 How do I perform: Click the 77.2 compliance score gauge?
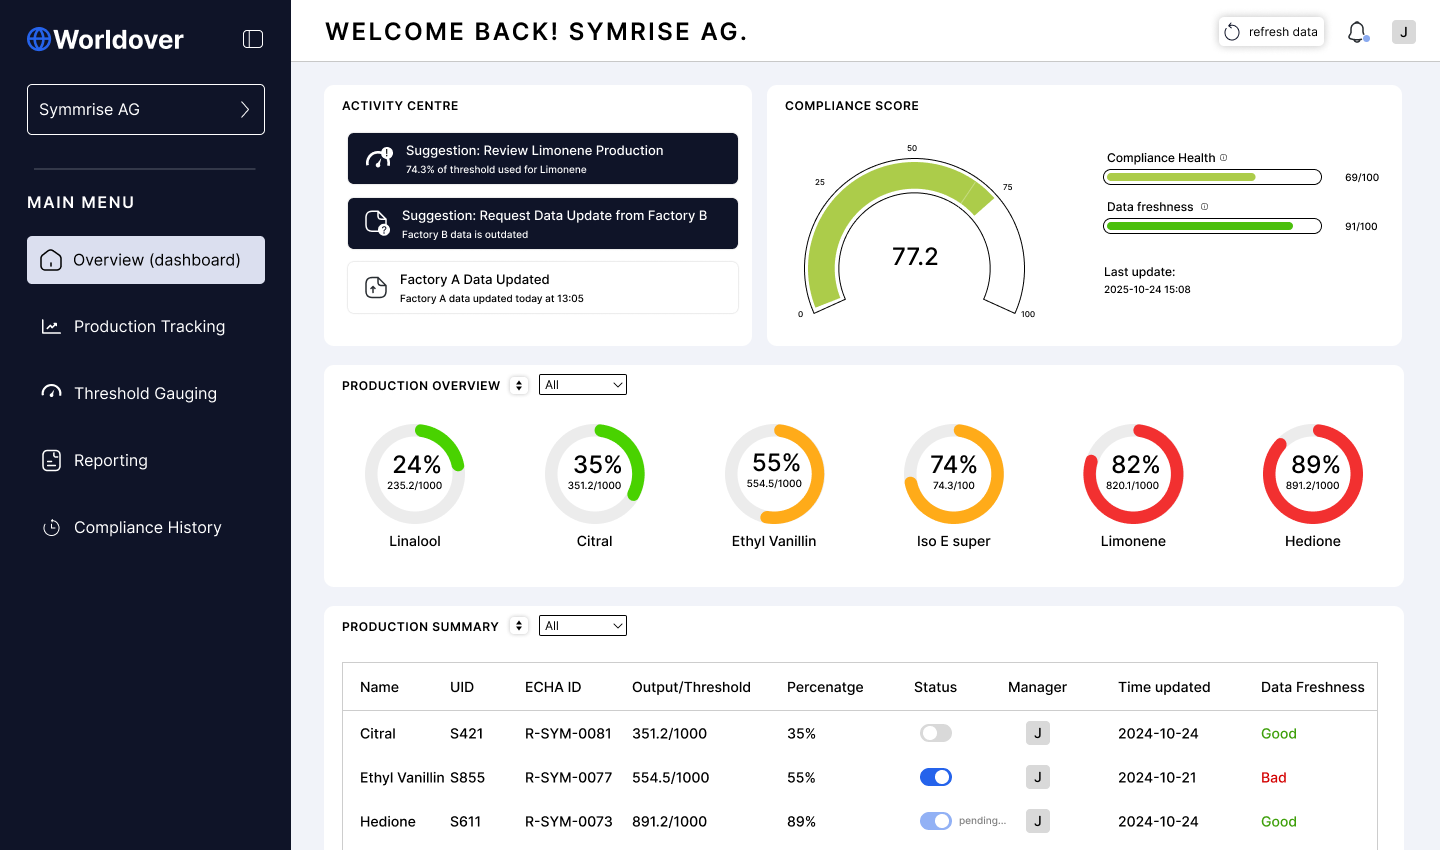pyautogui.click(x=915, y=238)
